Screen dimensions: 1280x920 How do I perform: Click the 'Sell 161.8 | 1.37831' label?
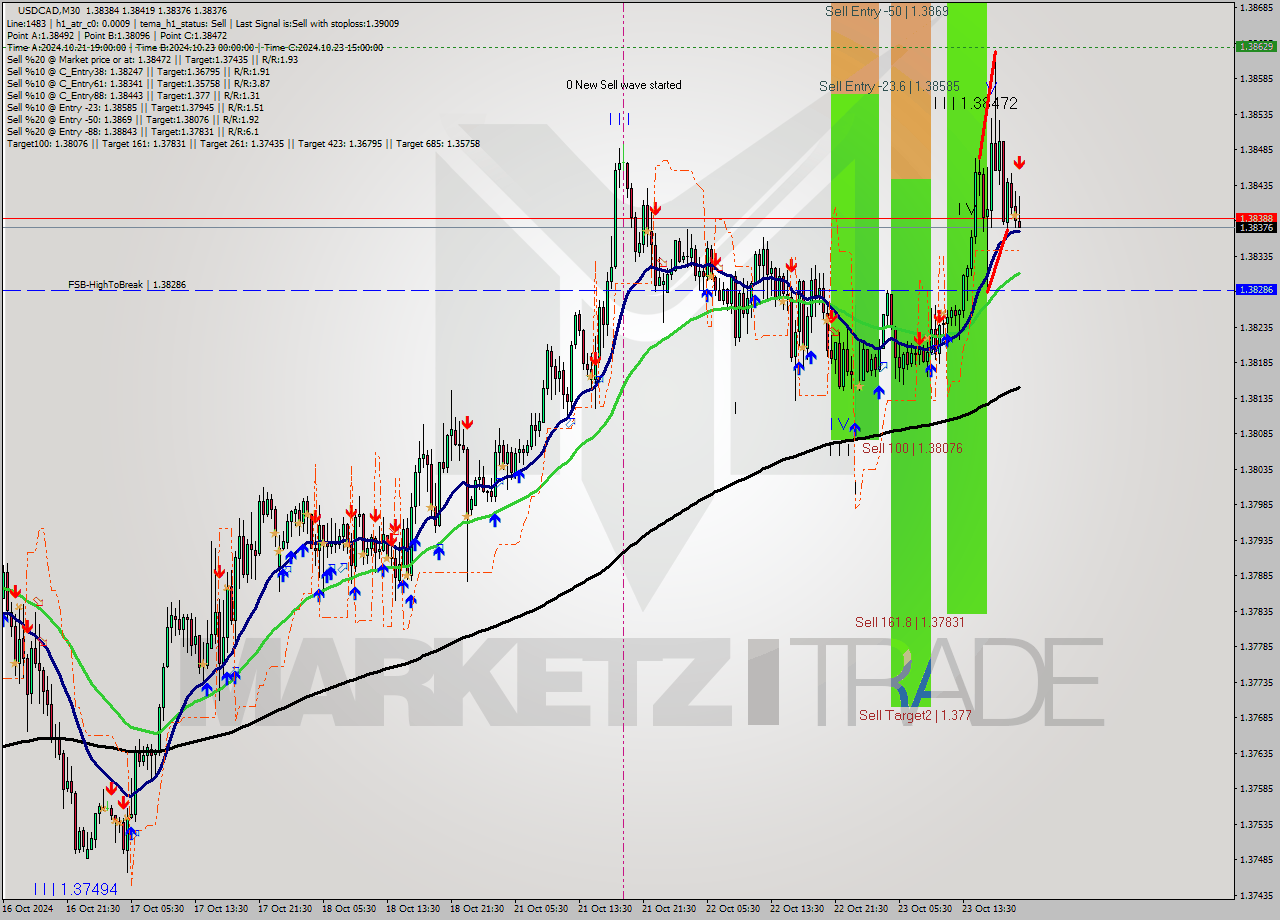click(x=909, y=622)
